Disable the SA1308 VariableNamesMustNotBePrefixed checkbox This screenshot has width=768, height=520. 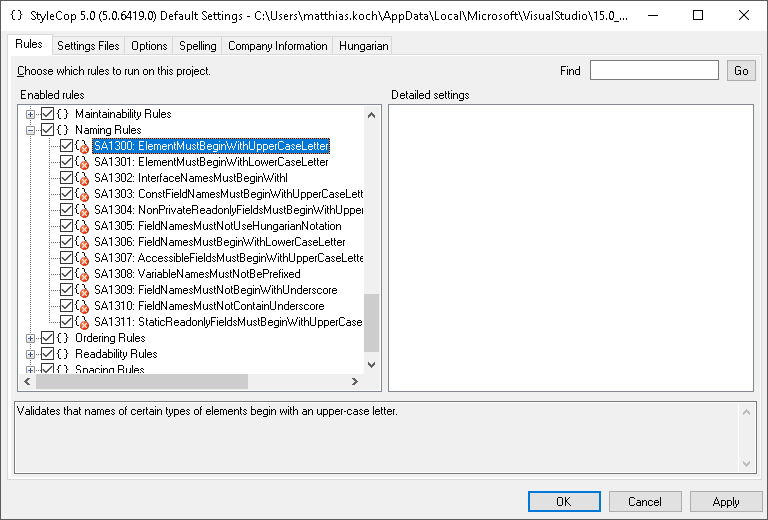click(x=67, y=274)
